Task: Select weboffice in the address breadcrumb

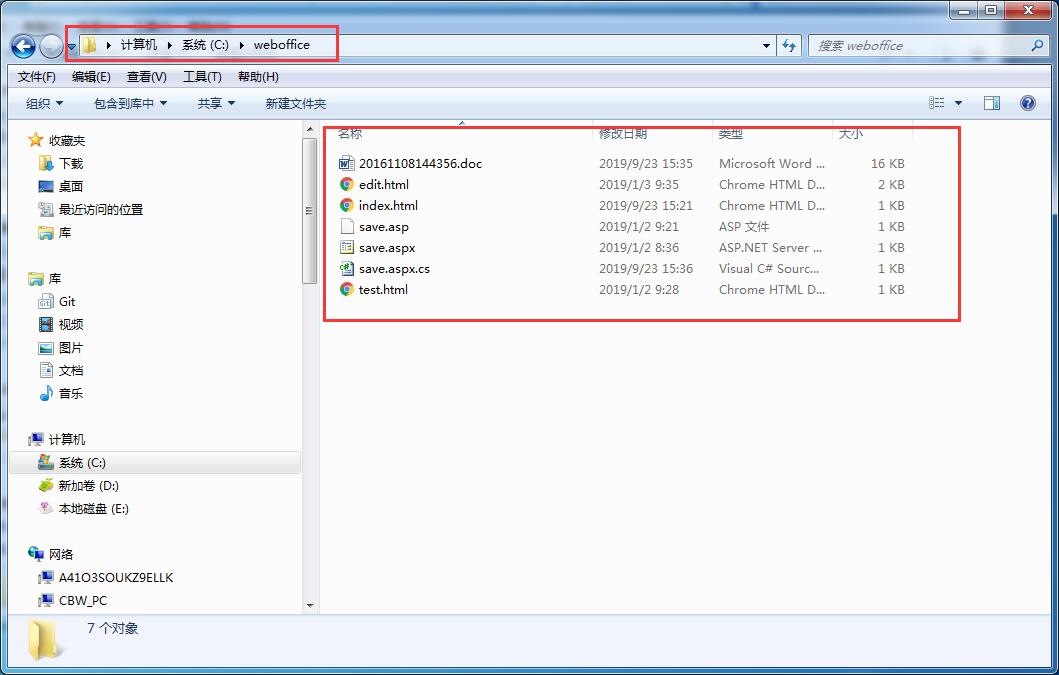Action: click(282, 45)
